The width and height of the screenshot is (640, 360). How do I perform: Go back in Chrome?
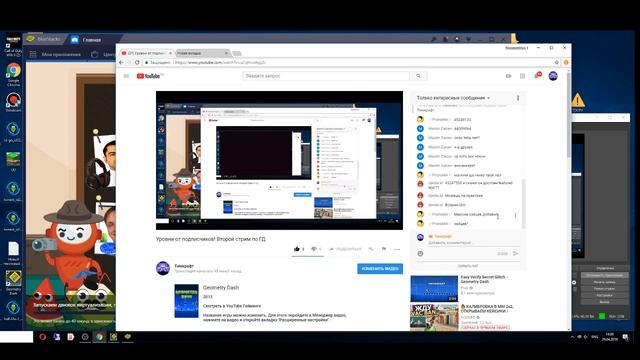(x=121, y=62)
